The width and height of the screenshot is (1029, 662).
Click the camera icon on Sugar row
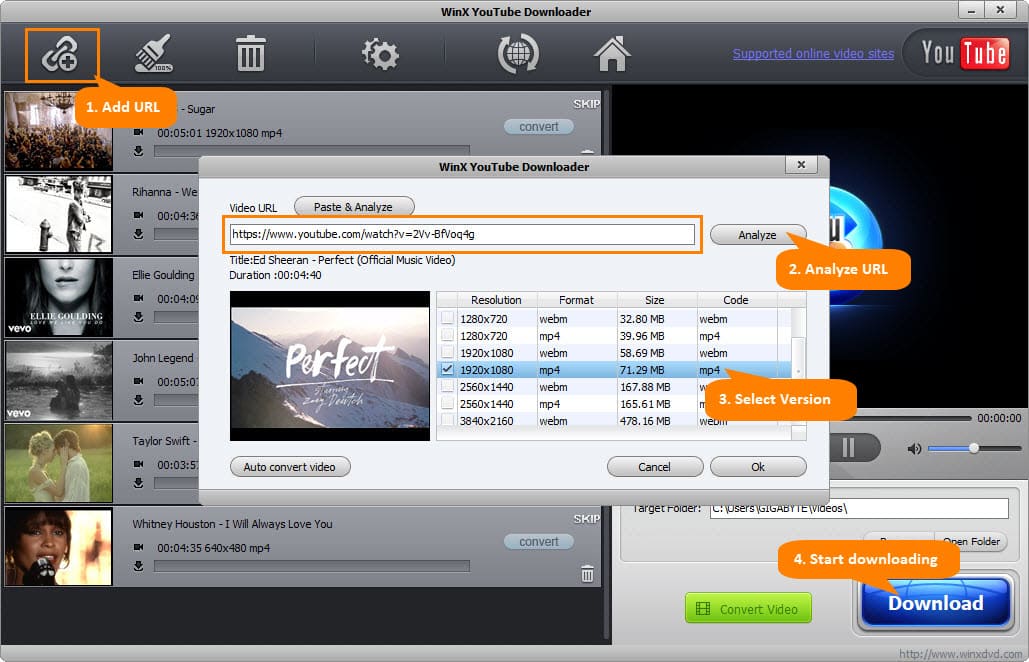138,133
